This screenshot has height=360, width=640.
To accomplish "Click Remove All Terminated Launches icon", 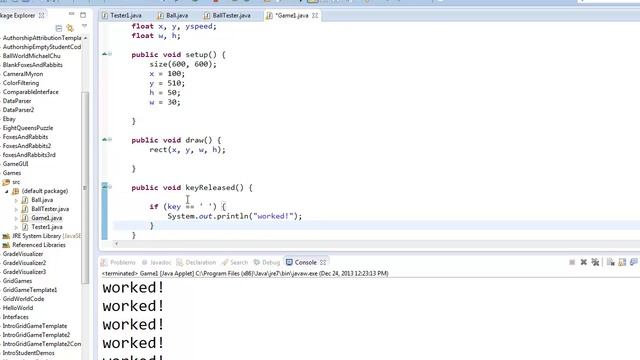I will tap(596, 262).
